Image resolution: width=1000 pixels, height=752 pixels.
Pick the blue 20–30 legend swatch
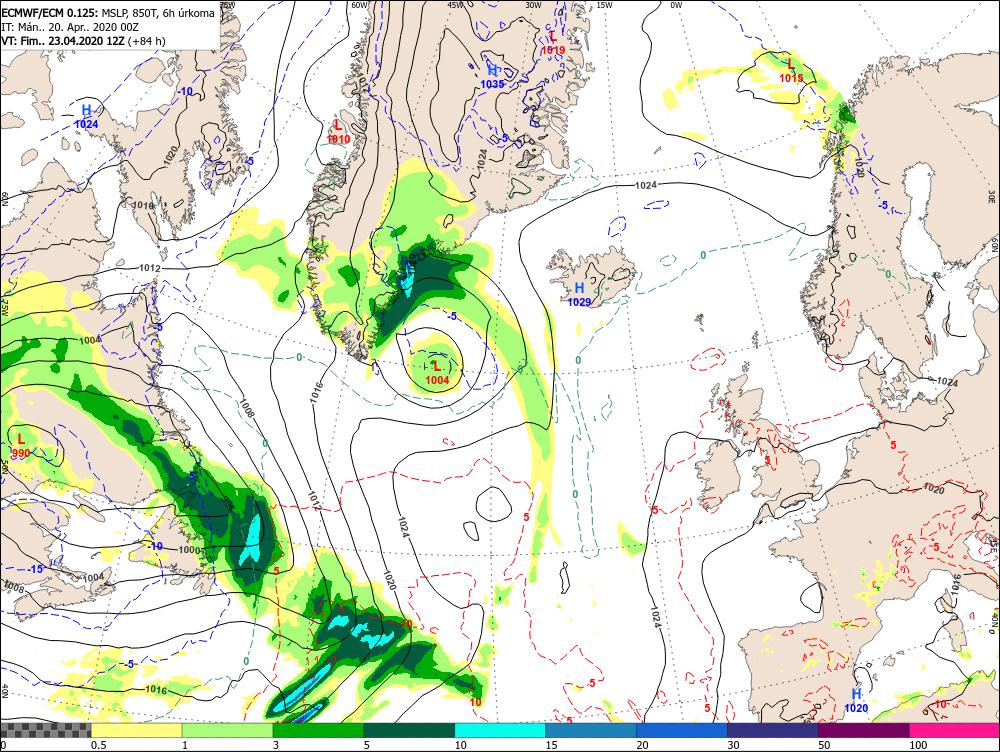(x=682, y=730)
